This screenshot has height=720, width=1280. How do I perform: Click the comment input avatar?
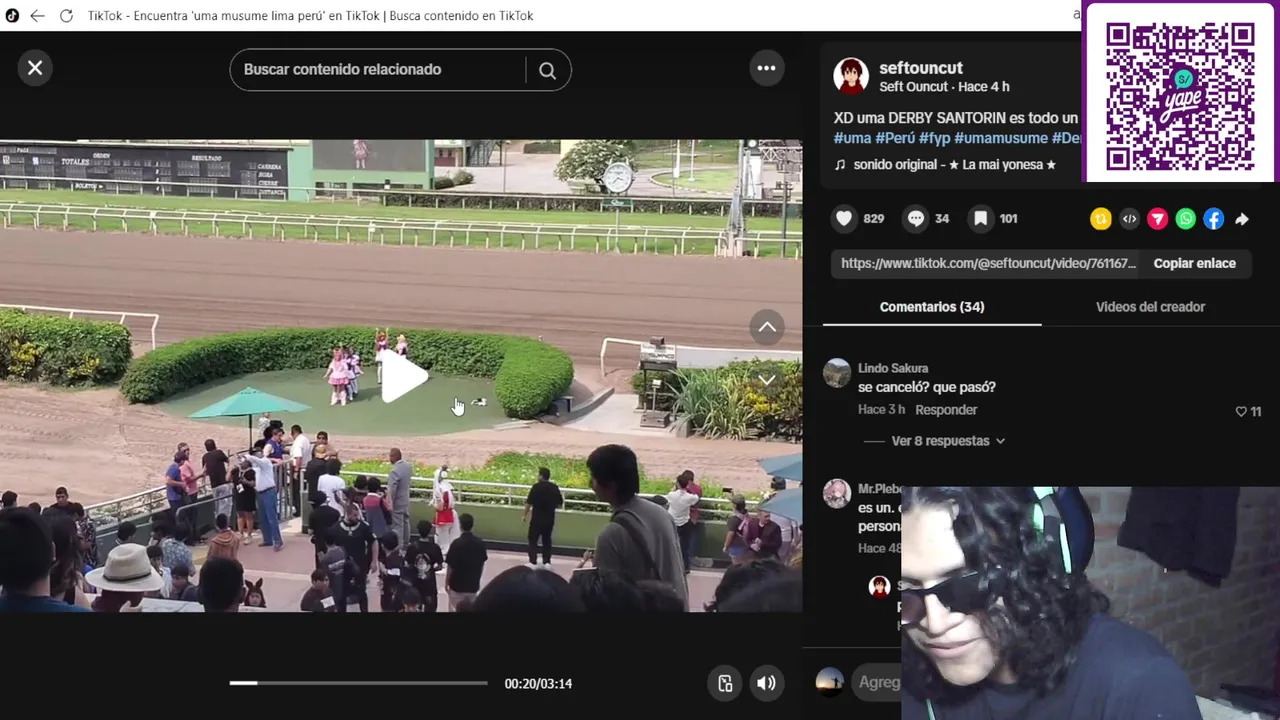click(x=829, y=682)
